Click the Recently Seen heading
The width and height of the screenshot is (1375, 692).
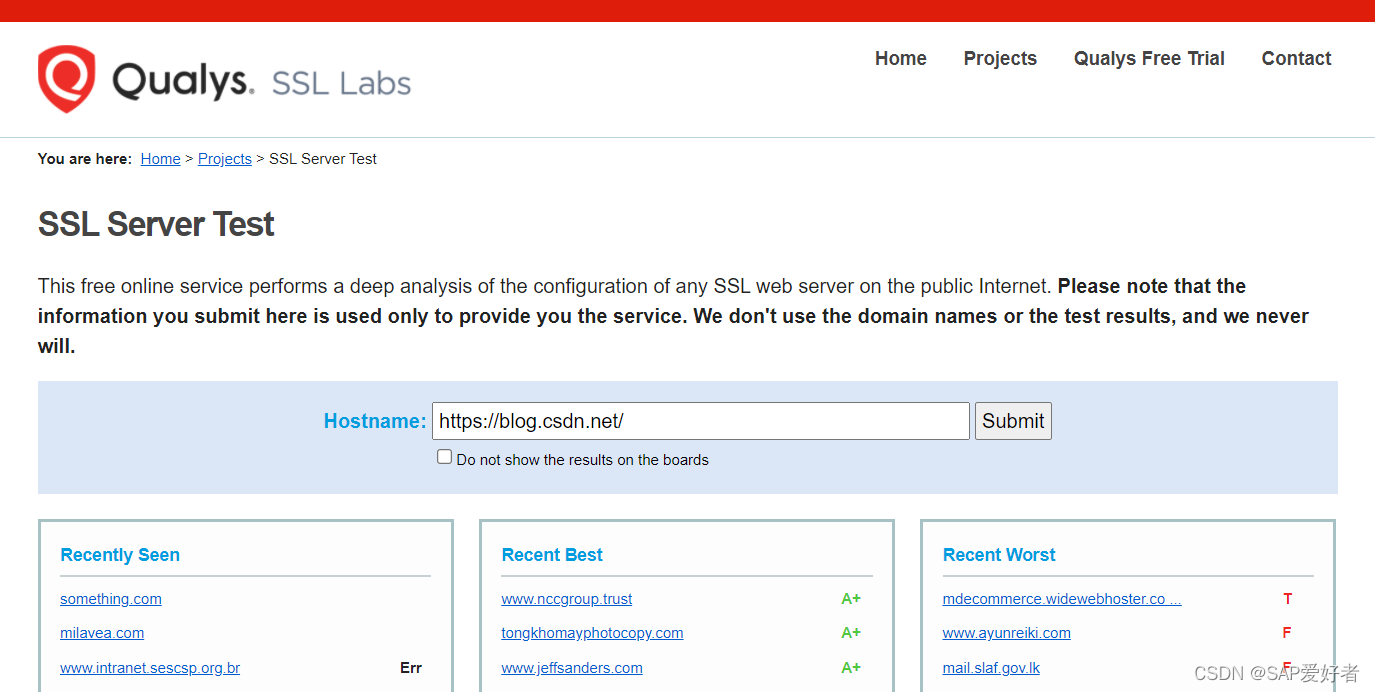point(120,555)
